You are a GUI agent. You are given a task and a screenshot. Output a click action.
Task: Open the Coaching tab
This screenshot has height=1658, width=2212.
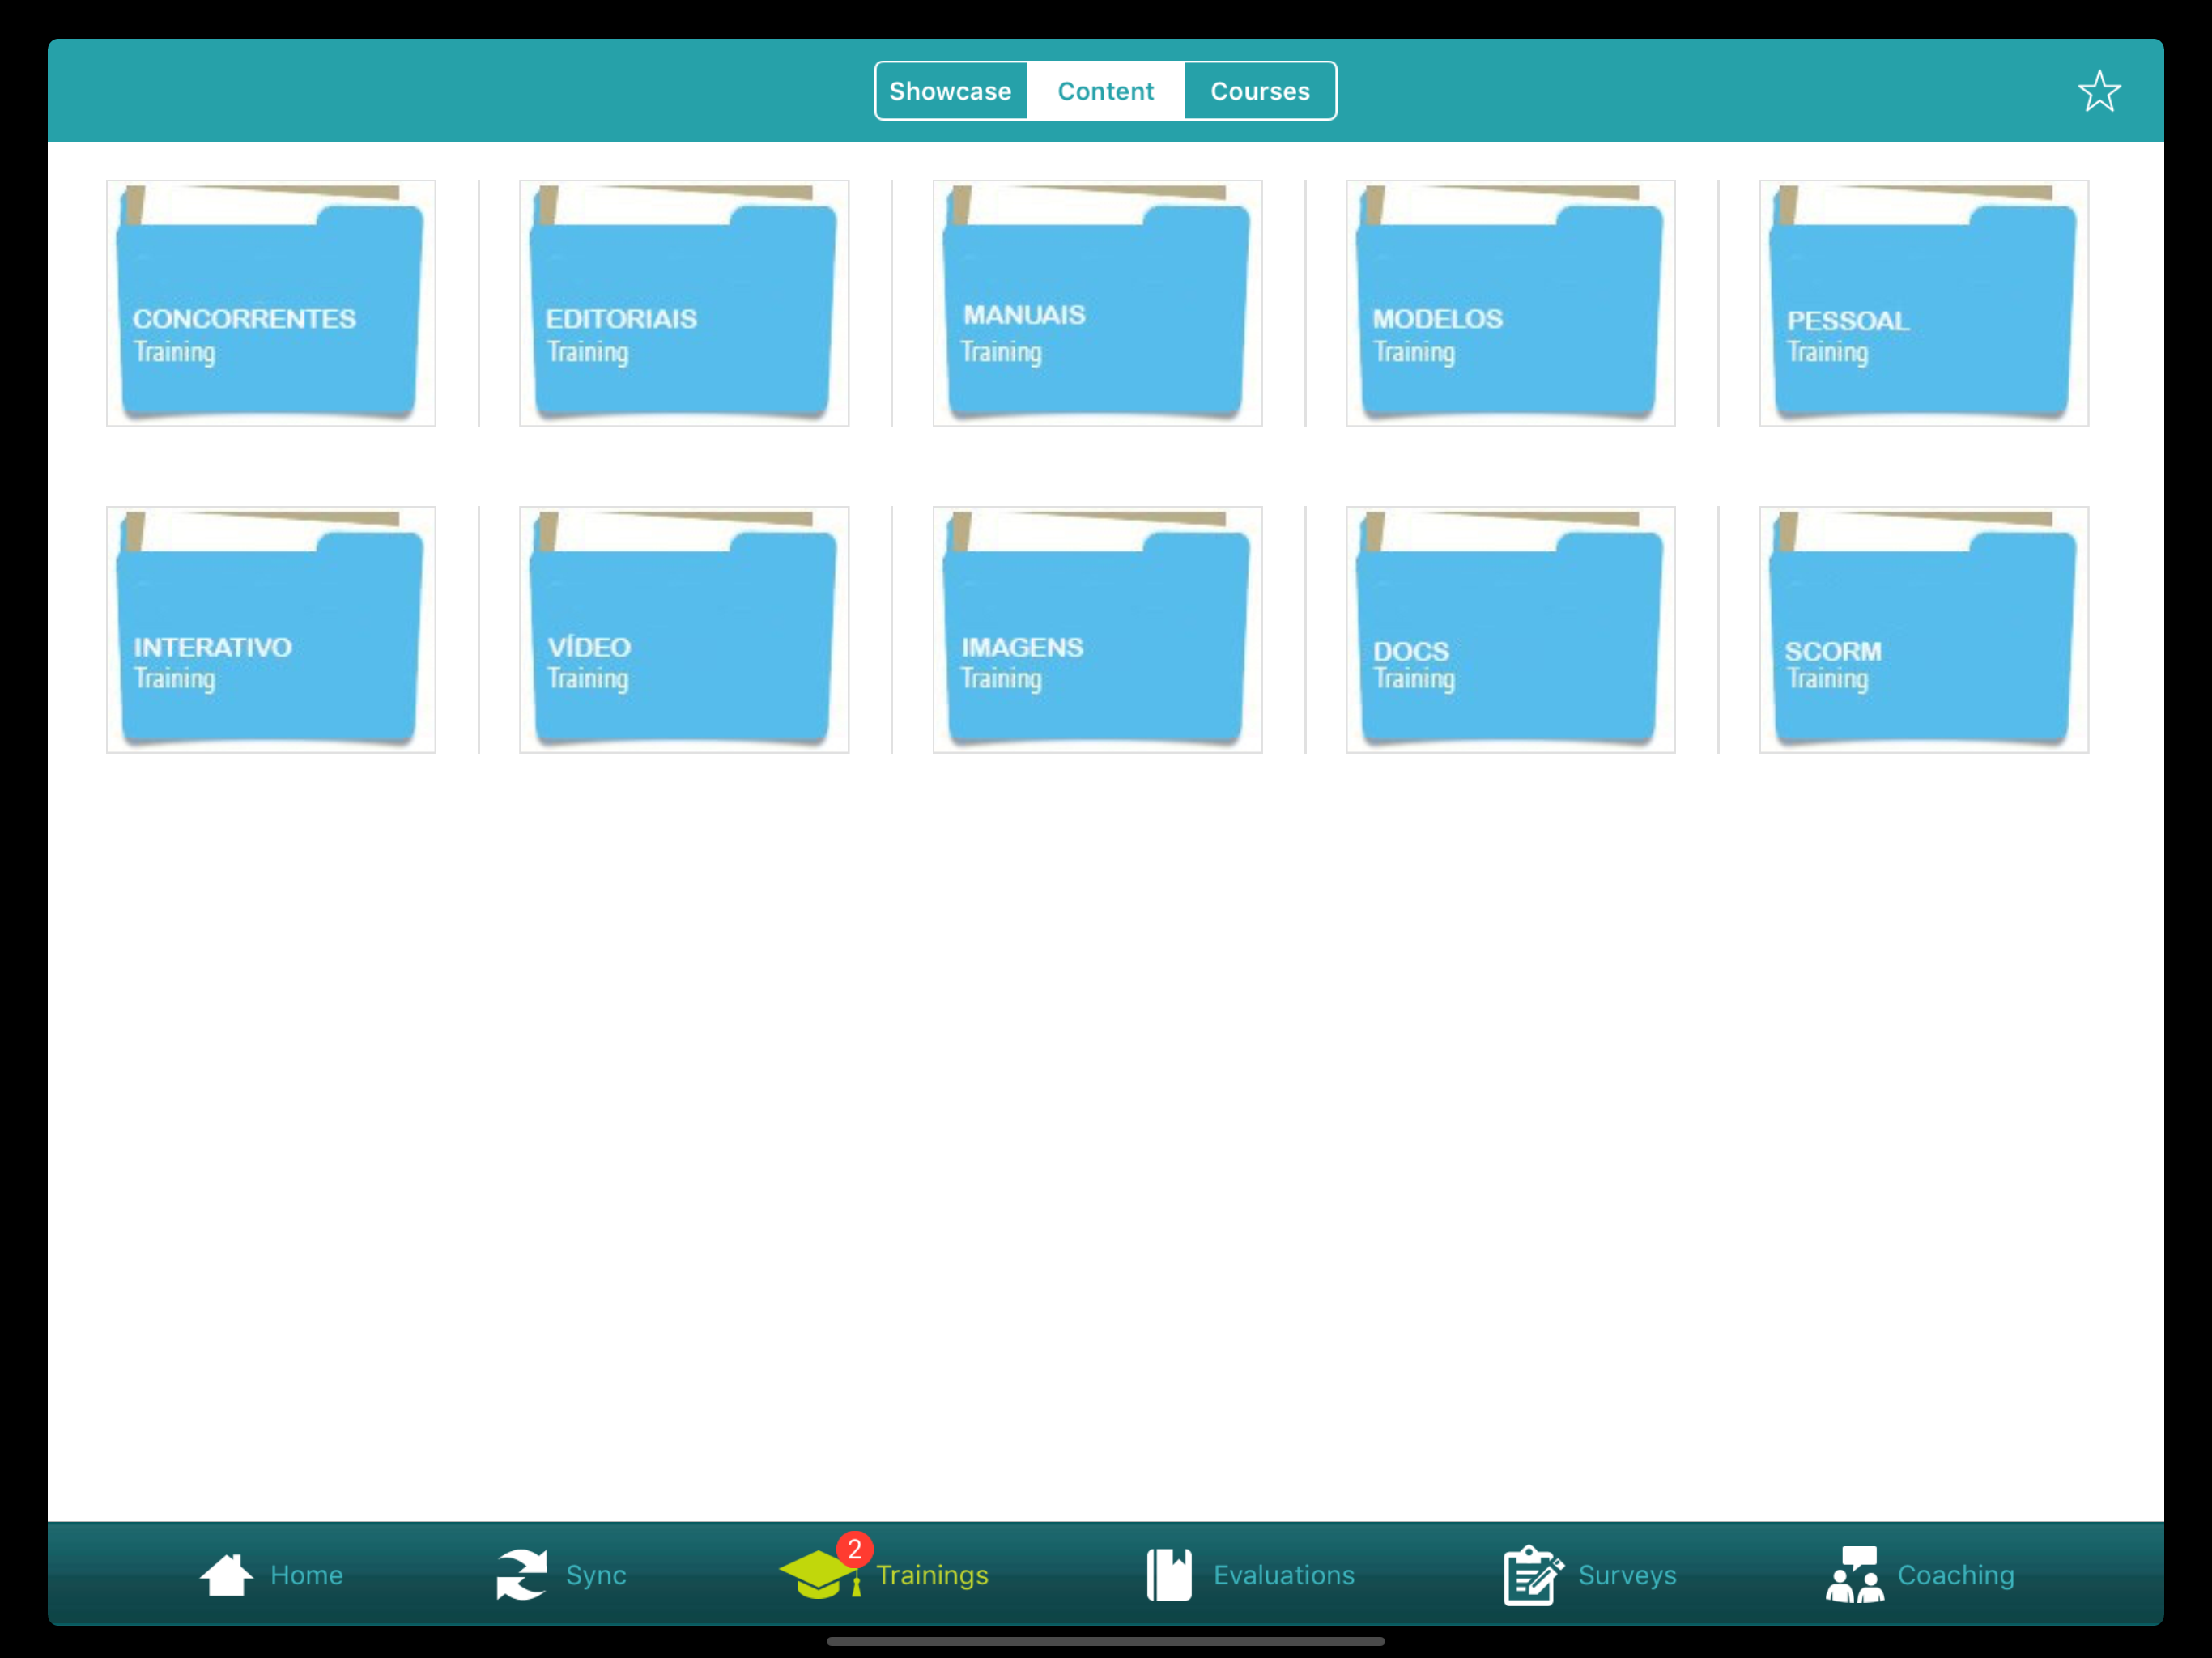click(x=1920, y=1574)
